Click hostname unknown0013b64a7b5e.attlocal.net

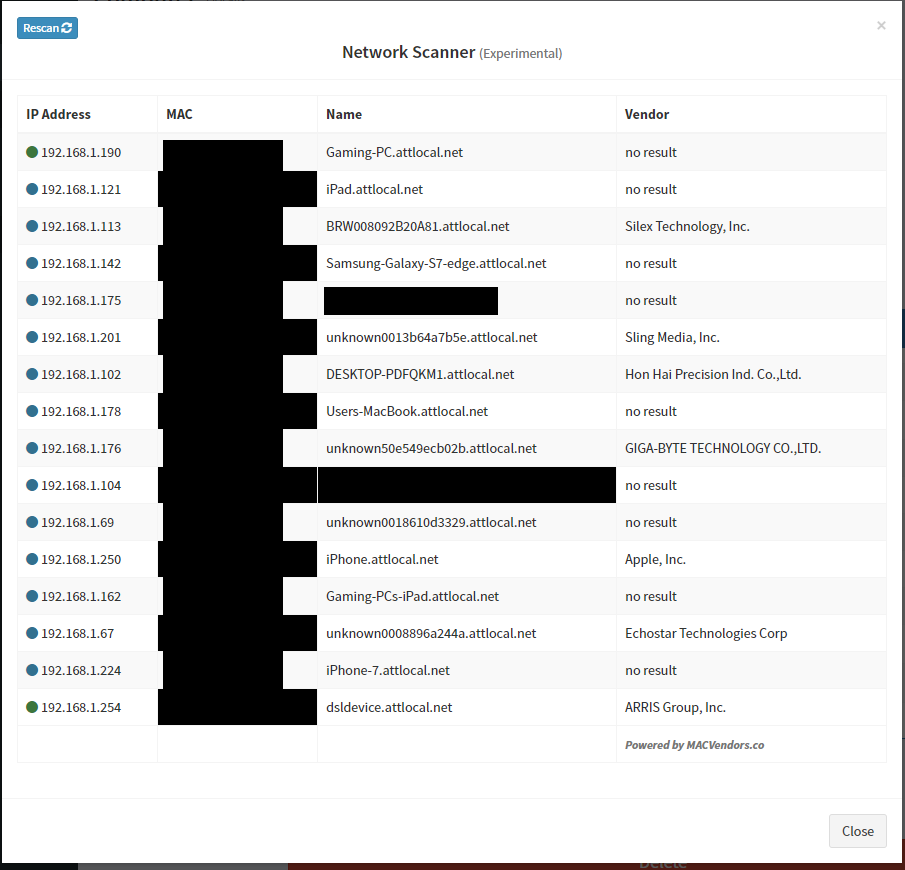click(x=431, y=337)
